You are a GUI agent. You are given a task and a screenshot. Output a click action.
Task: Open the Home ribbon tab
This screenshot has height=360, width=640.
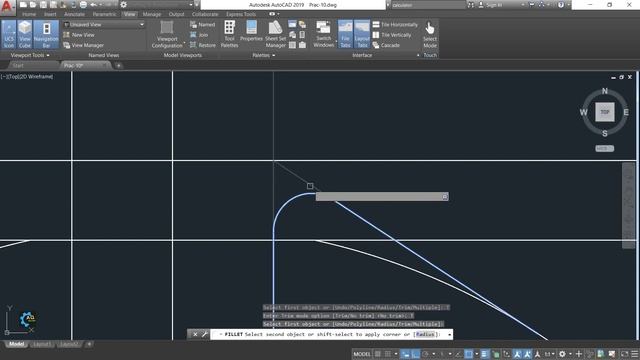[x=29, y=14]
